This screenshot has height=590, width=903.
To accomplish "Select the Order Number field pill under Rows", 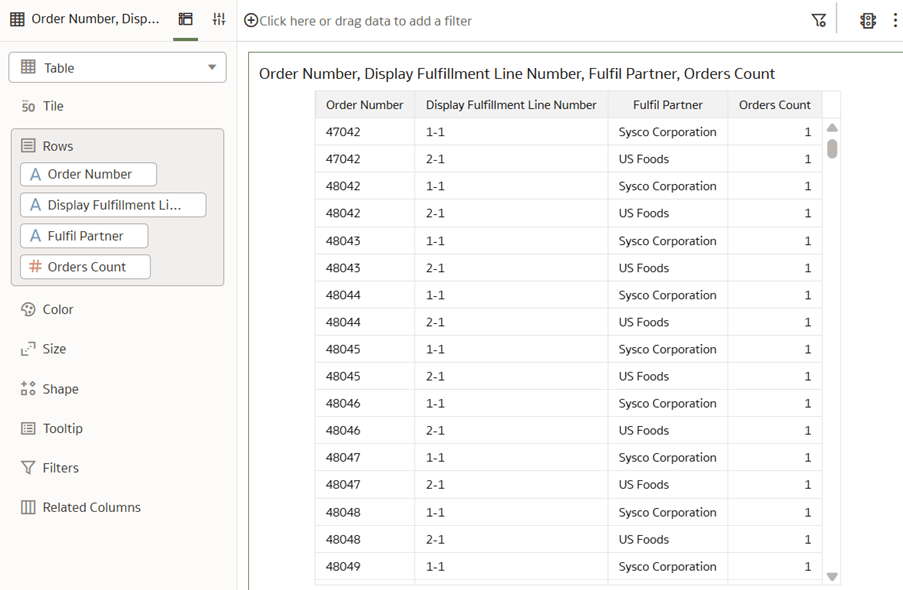I will tap(88, 174).
